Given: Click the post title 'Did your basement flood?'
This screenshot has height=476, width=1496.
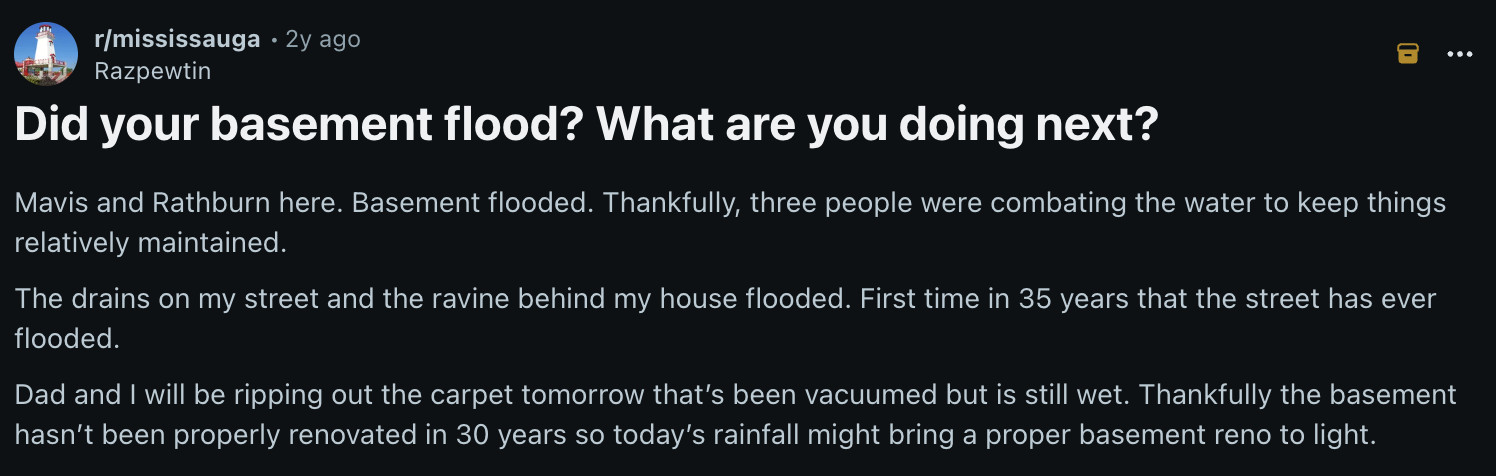Looking at the screenshot, I should [x=300, y=125].
